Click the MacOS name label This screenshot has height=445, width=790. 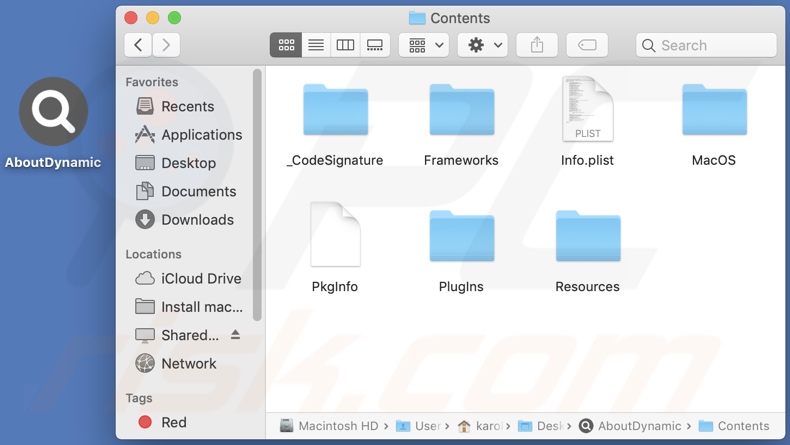point(713,160)
